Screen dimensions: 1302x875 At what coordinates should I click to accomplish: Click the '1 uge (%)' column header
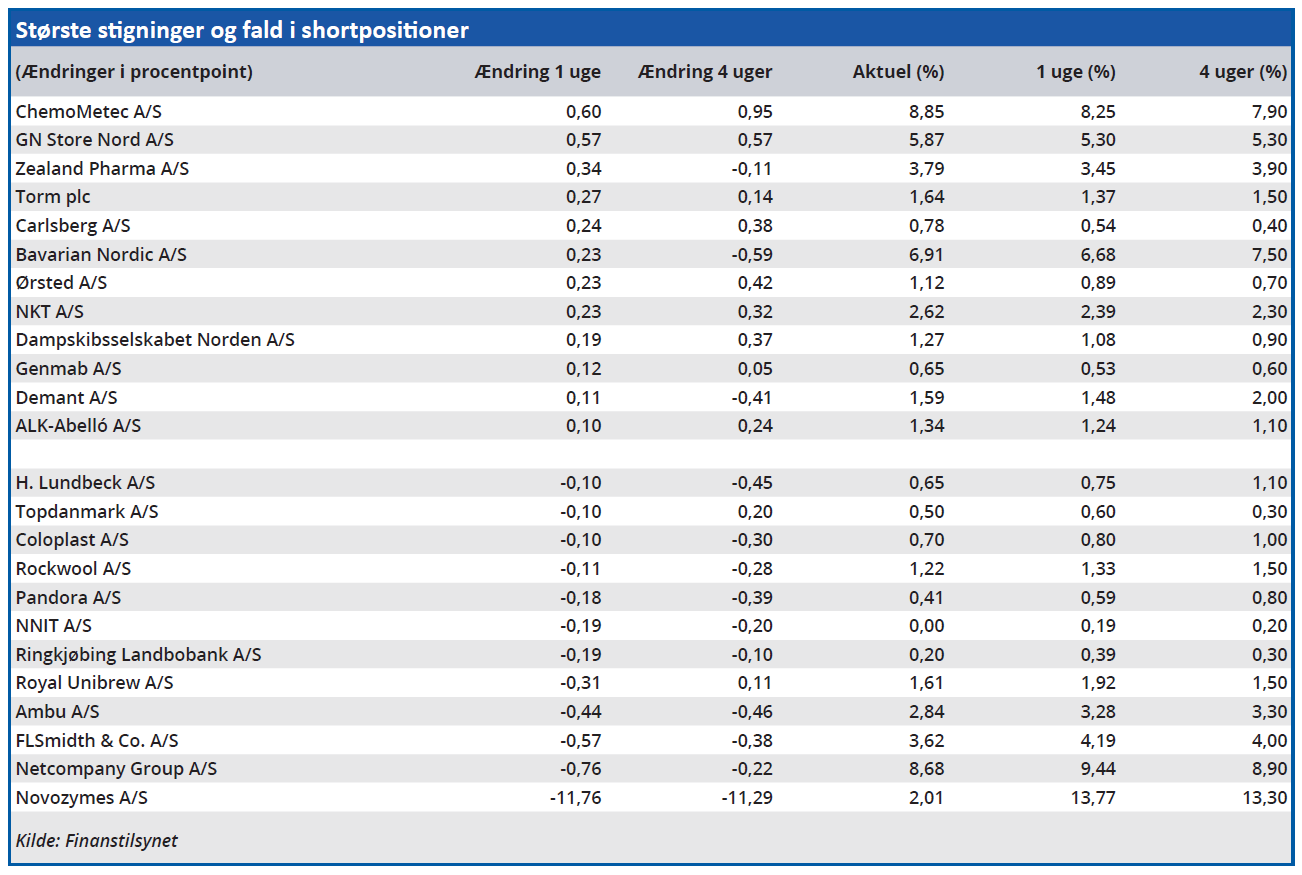coord(1075,72)
